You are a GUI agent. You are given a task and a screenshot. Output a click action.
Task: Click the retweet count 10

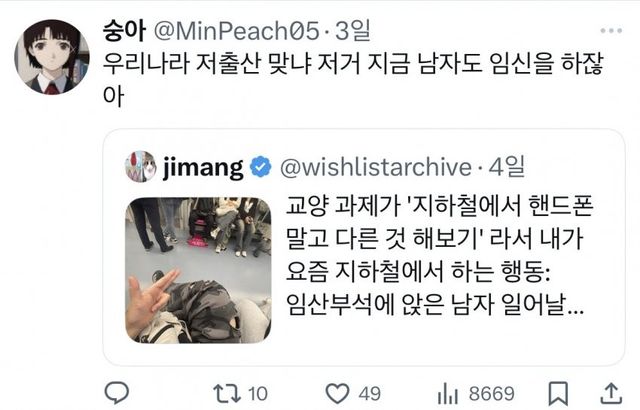(258, 394)
